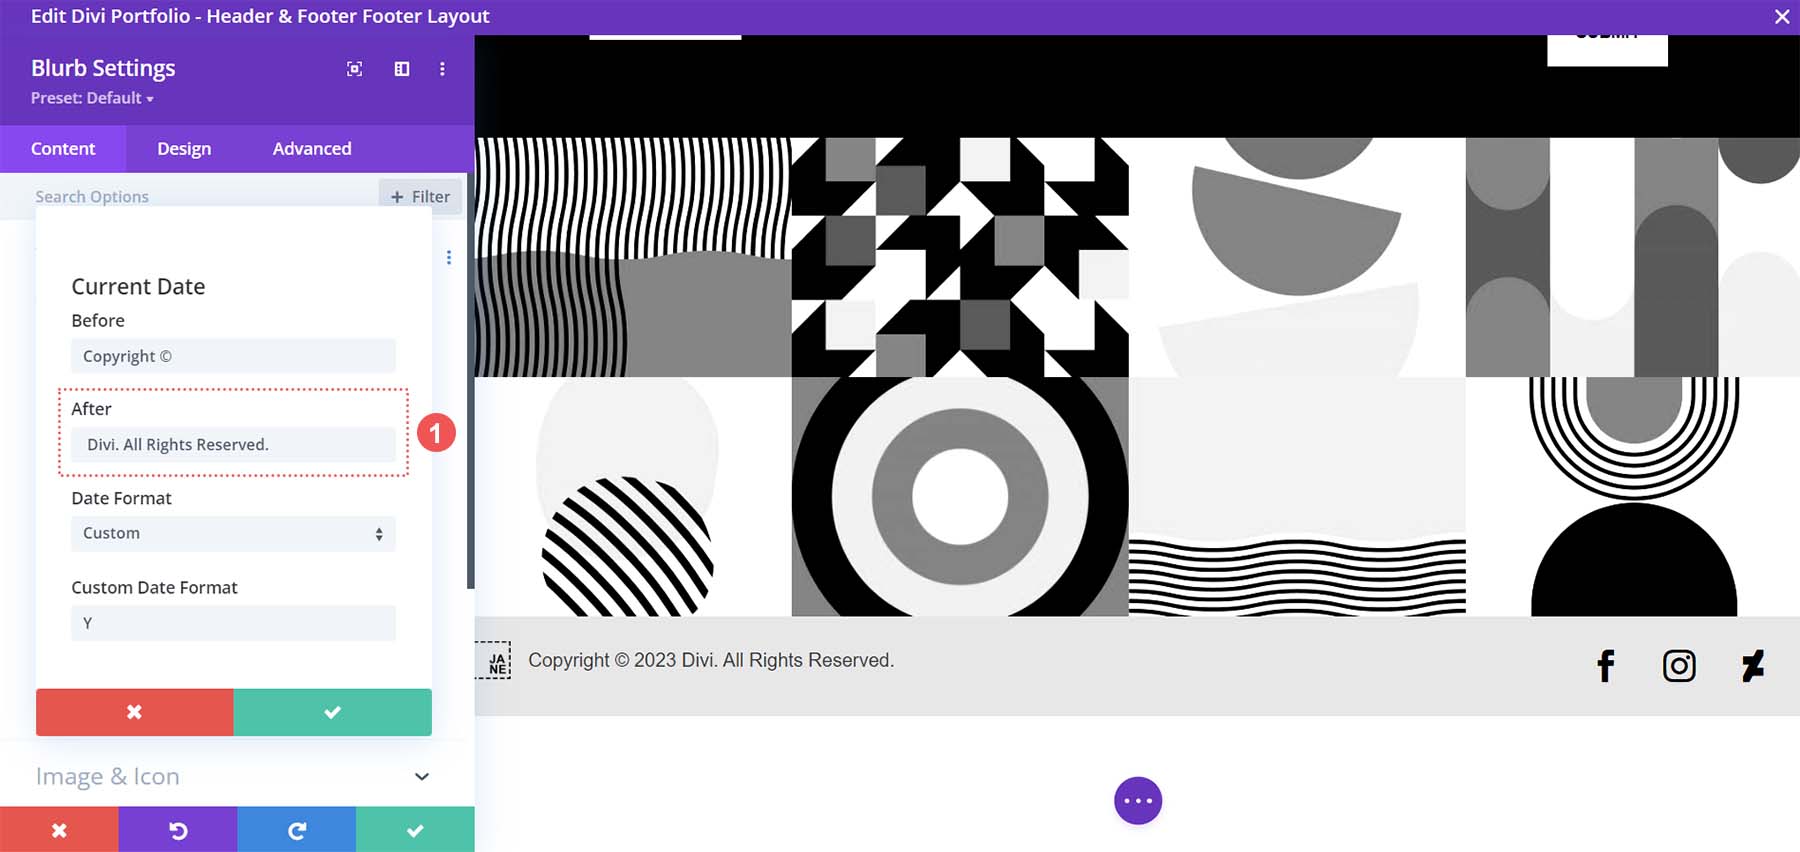Switch to the Advanced tab

pyautogui.click(x=312, y=149)
